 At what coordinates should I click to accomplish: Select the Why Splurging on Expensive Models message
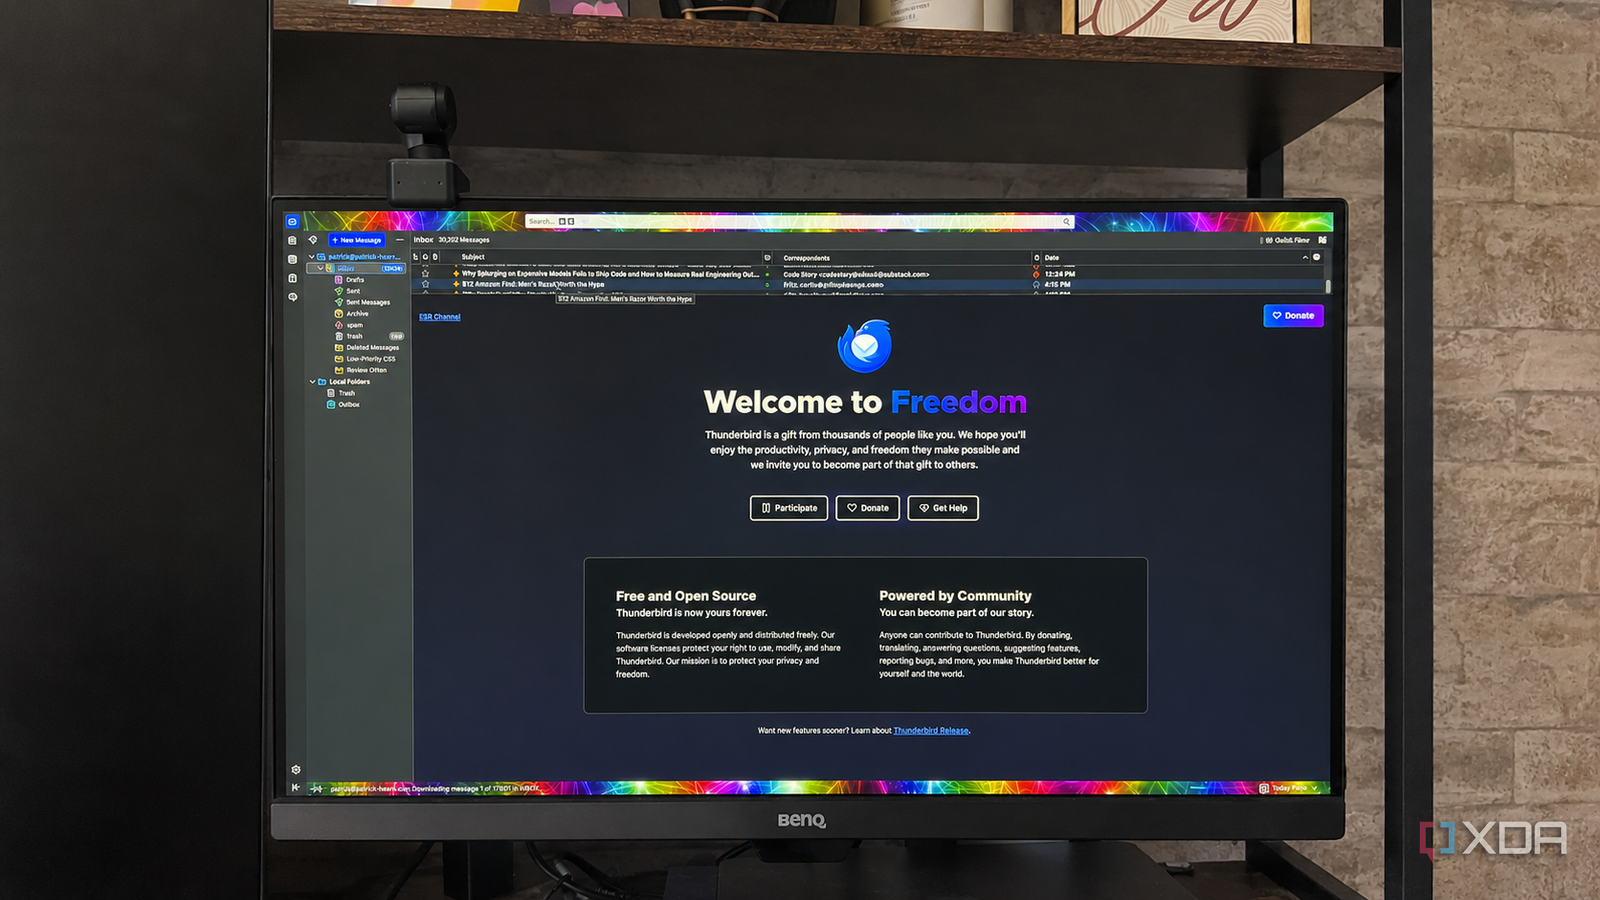pyautogui.click(x=610, y=274)
